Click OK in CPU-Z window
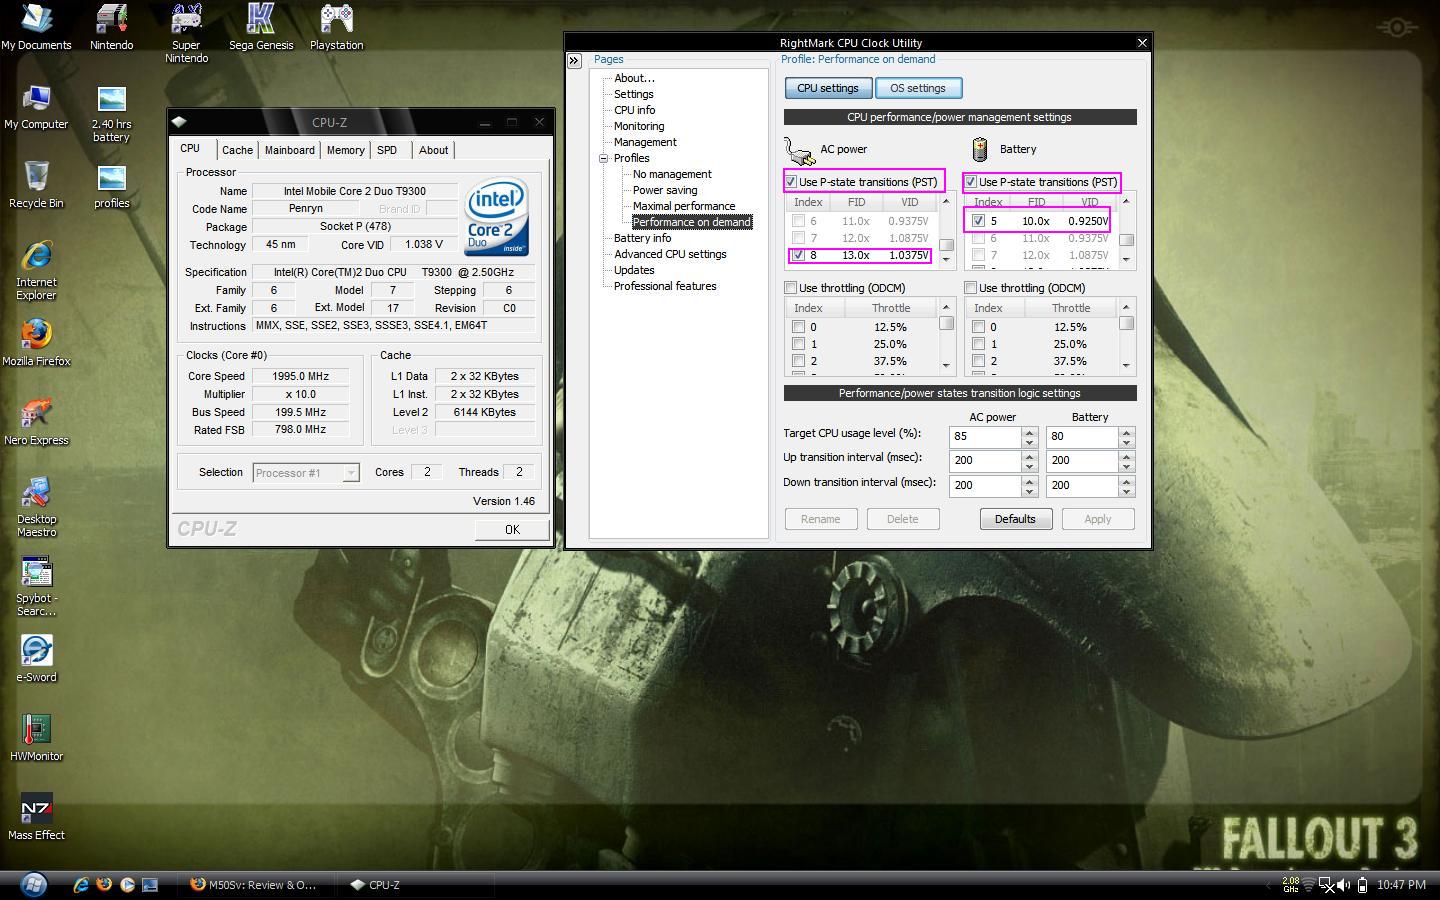Screen dimensions: 1440x900 (512, 530)
